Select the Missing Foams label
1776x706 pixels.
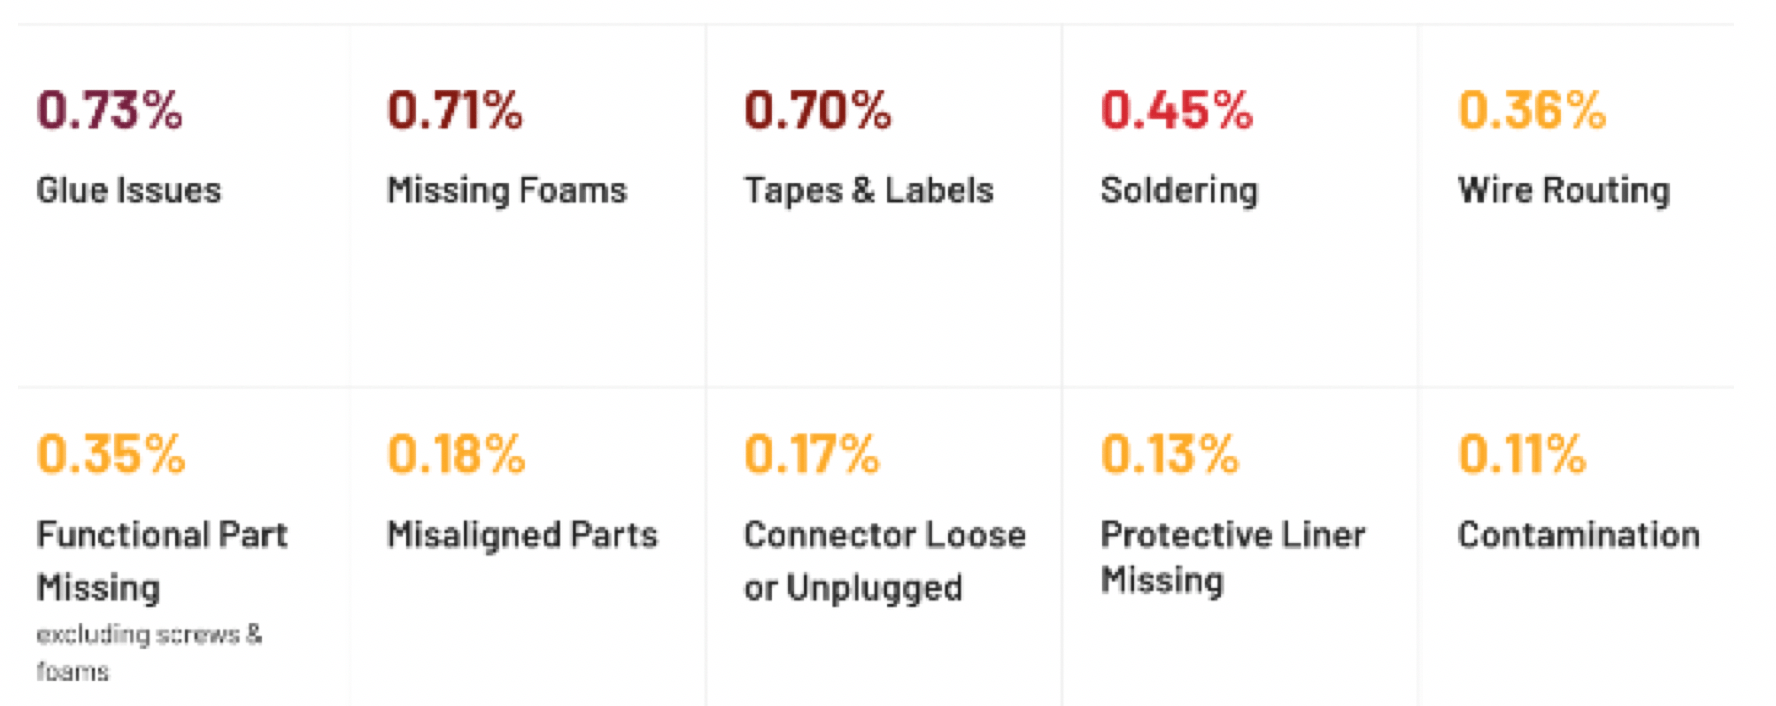tap(507, 190)
